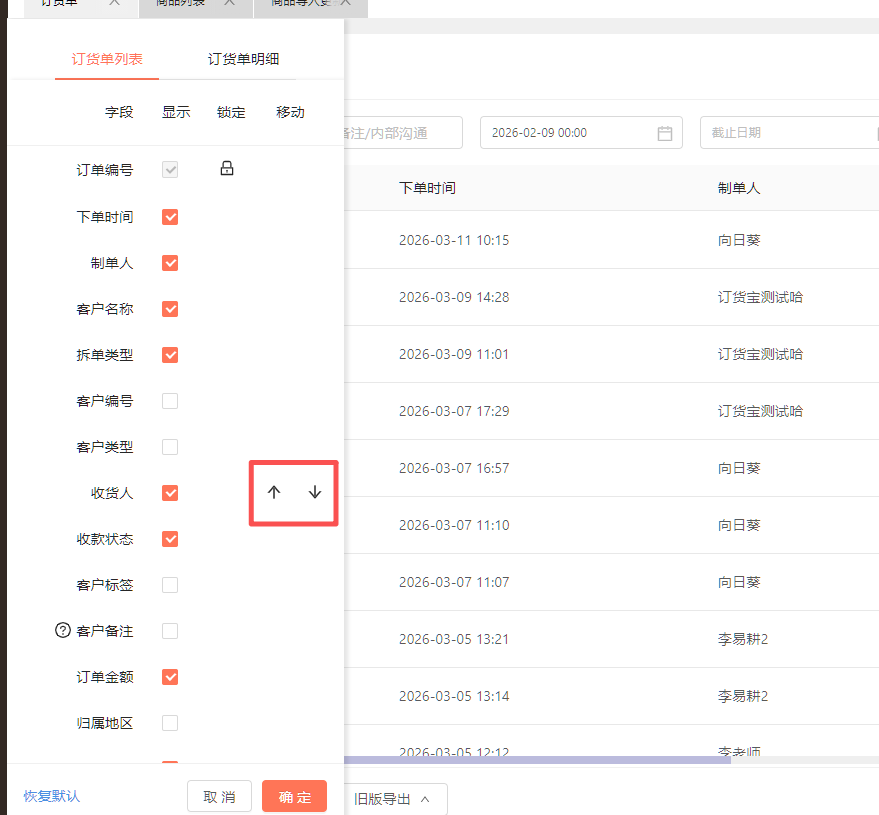Screen dimensions: 879x815
Task: Move 收货人 field down with arrow
Action: 314,492
